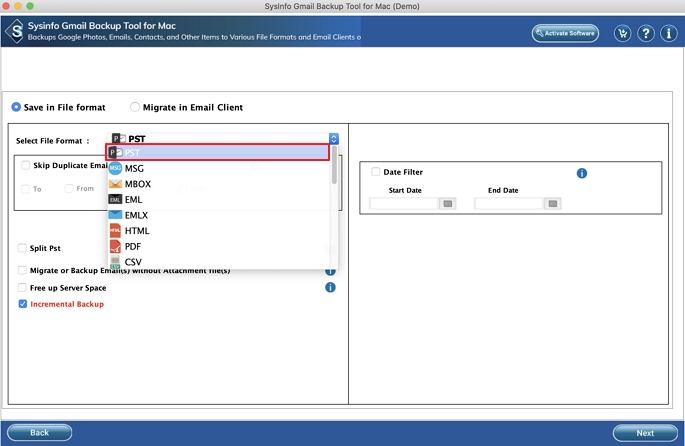This screenshot has width=685, height=446.
Task: Open the Start Date calendar picker
Action: pyautogui.click(x=447, y=203)
